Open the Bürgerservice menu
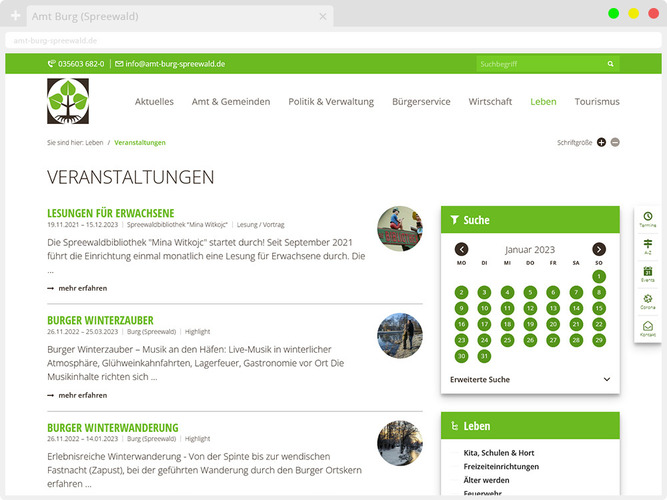The image size is (667, 500). point(421,102)
